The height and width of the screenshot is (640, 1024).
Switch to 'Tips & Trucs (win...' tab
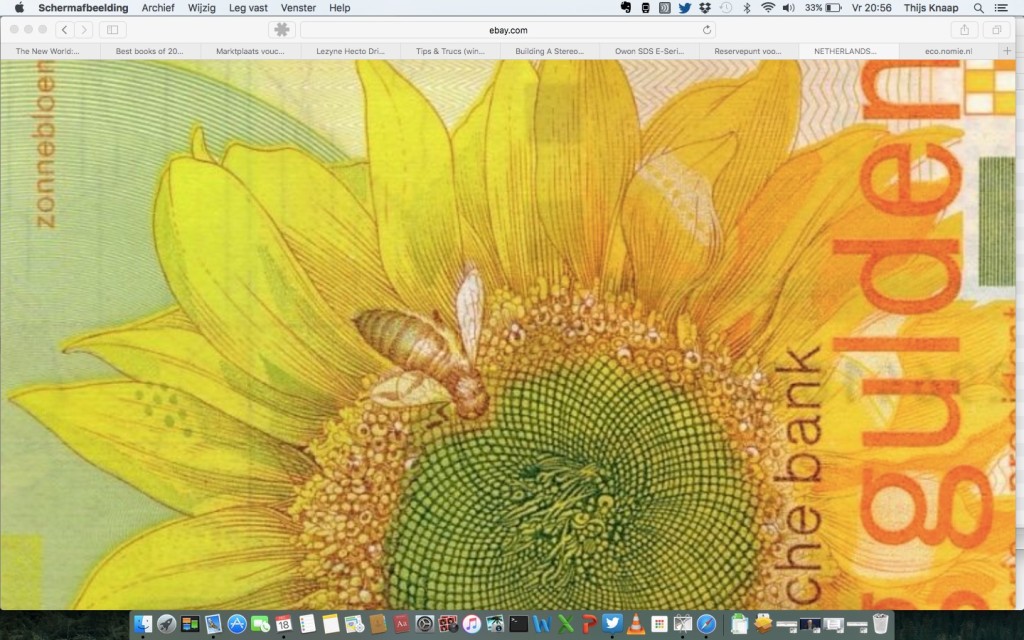tap(451, 51)
